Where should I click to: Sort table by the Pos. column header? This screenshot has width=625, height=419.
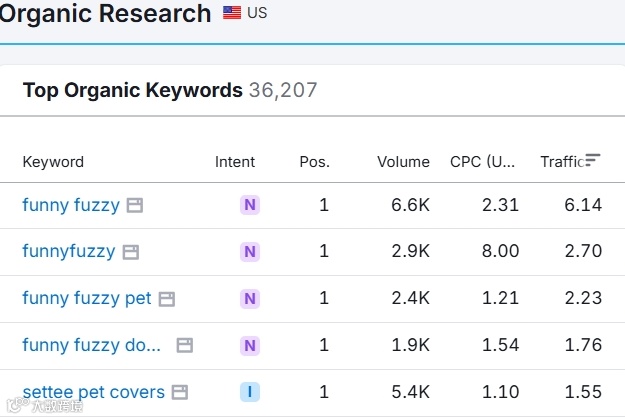click(x=314, y=162)
